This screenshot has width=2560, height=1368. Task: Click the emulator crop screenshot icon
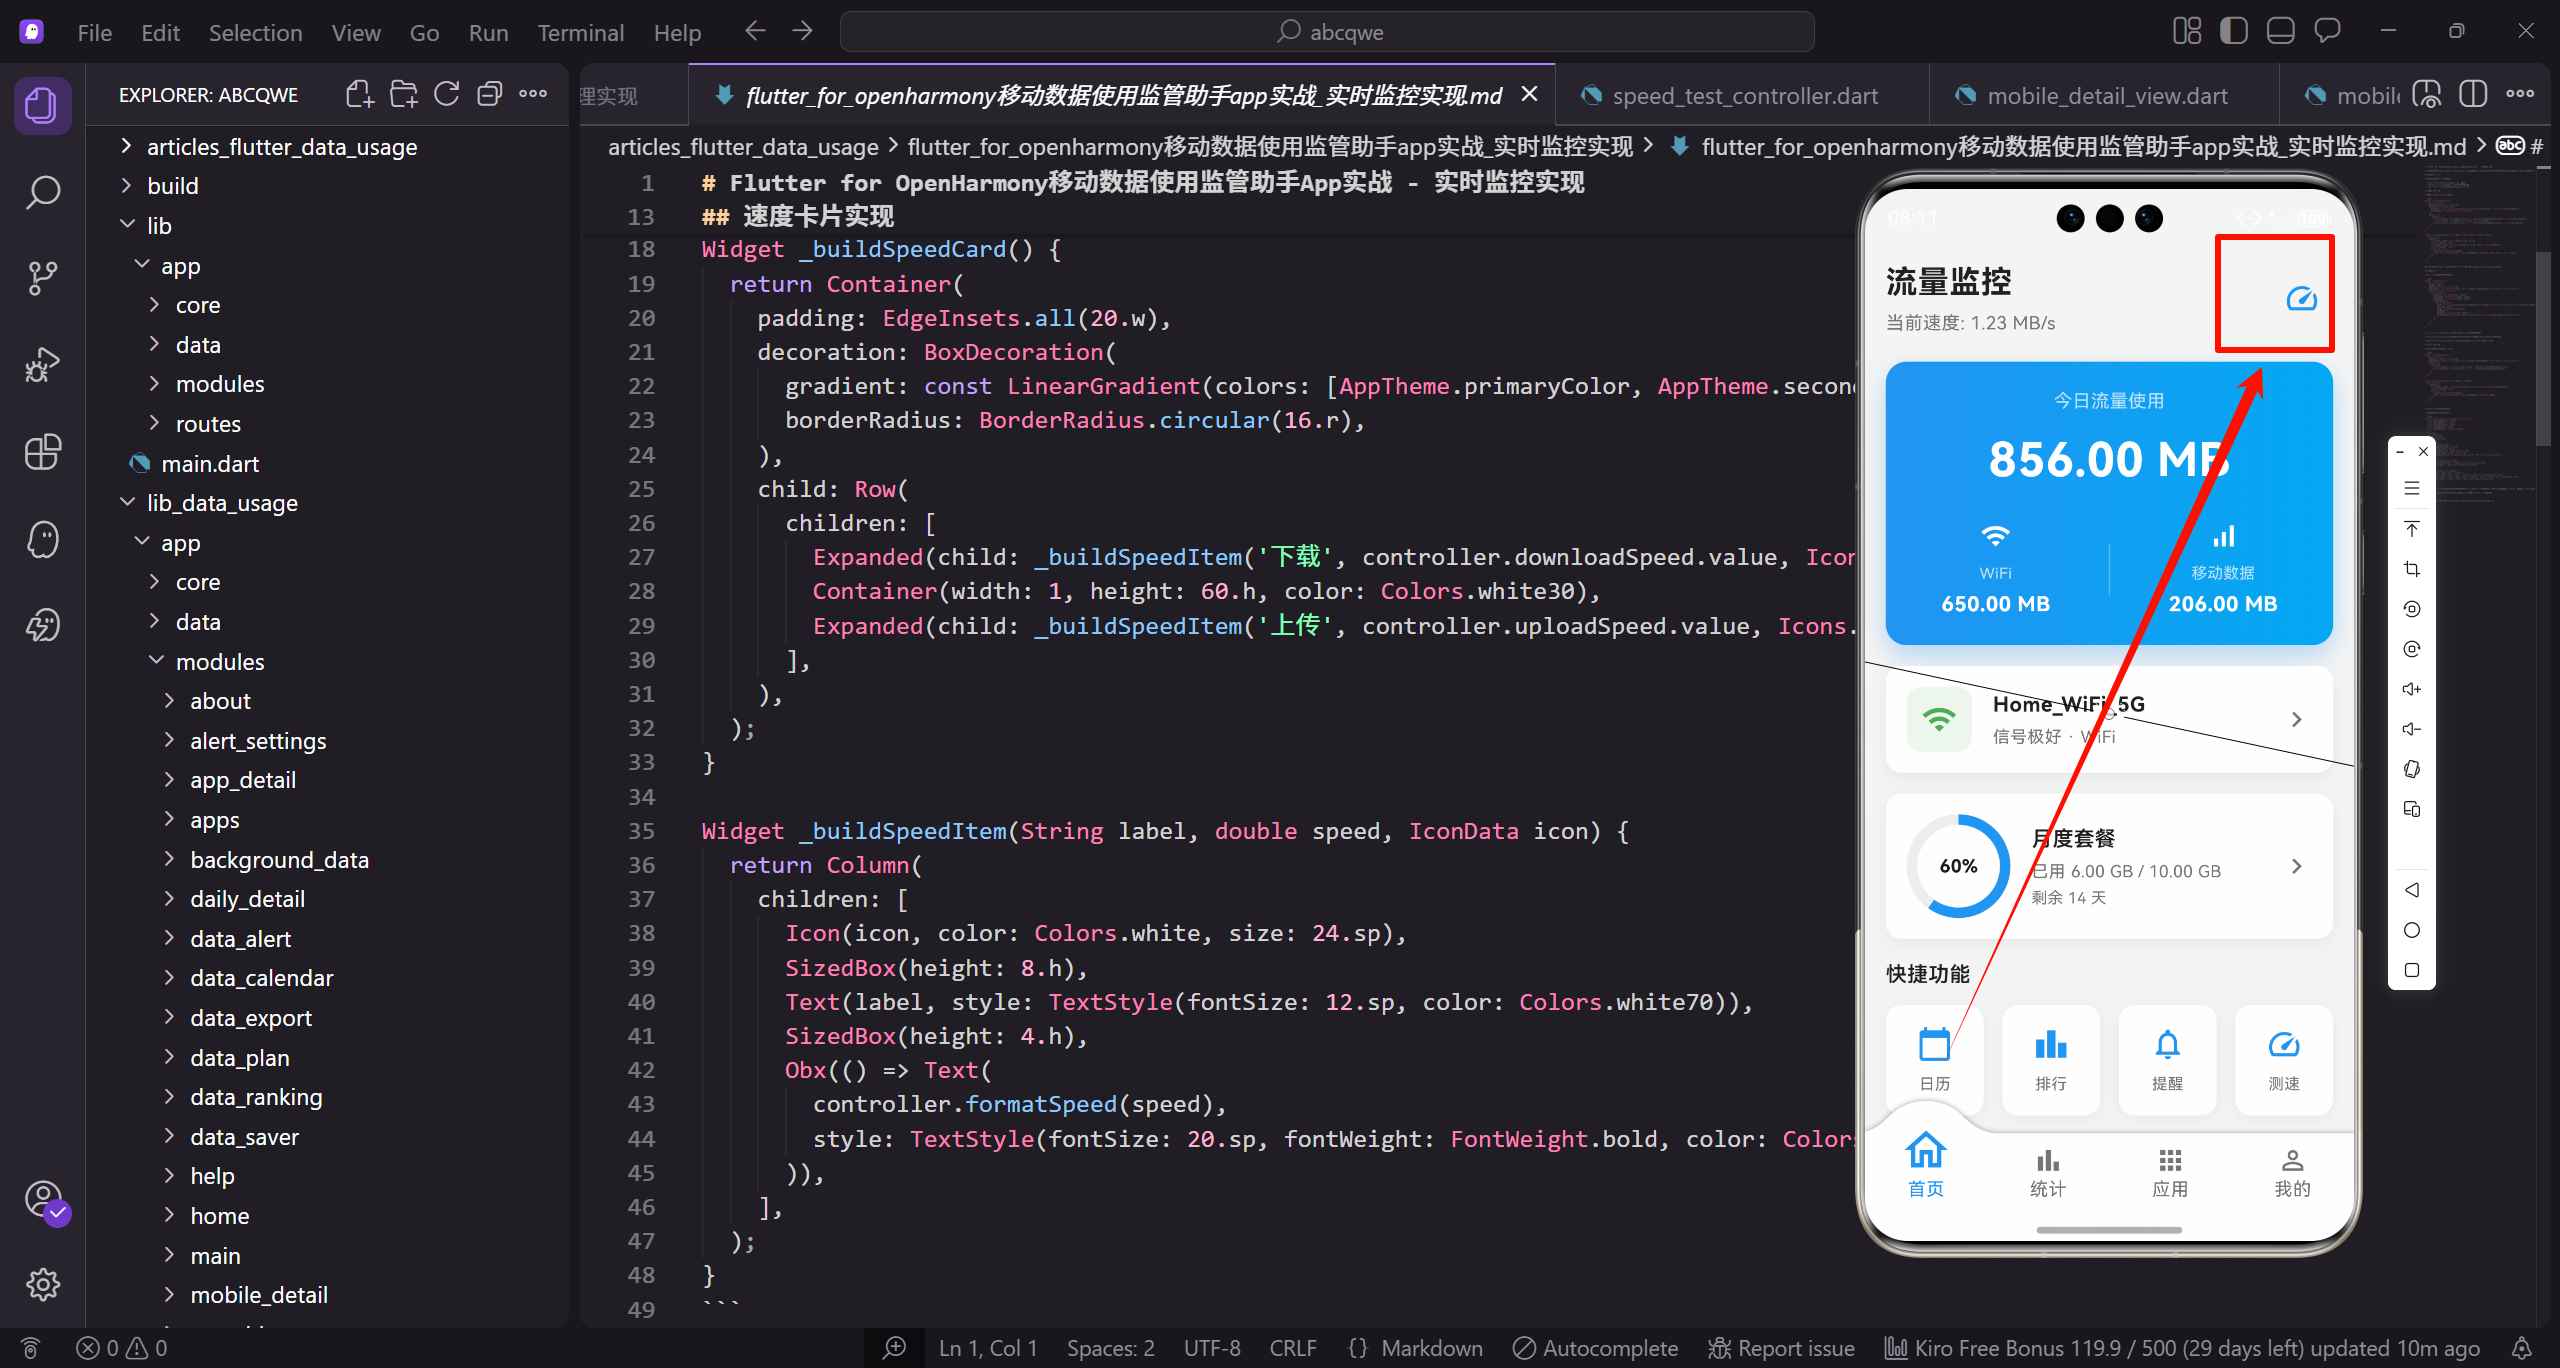click(2412, 569)
